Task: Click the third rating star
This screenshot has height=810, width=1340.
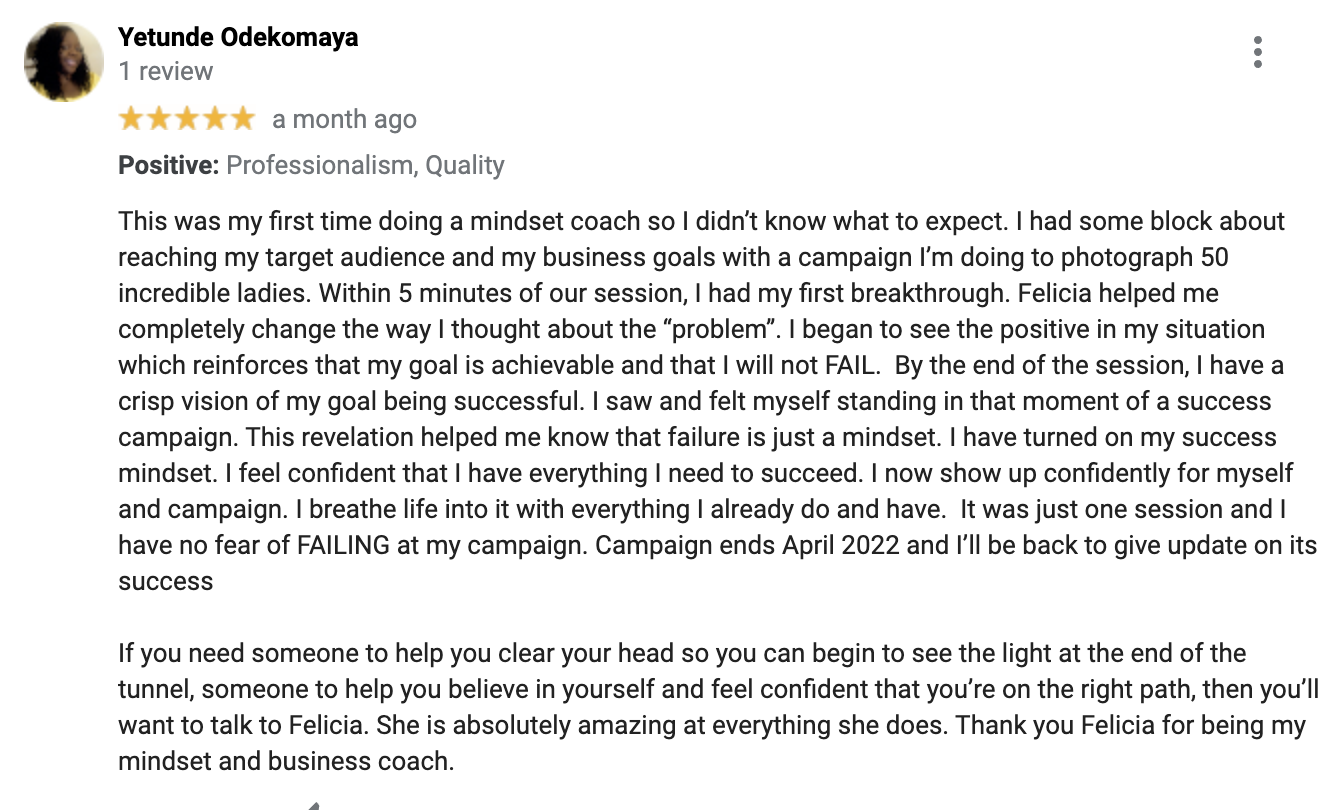Action: [187, 120]
